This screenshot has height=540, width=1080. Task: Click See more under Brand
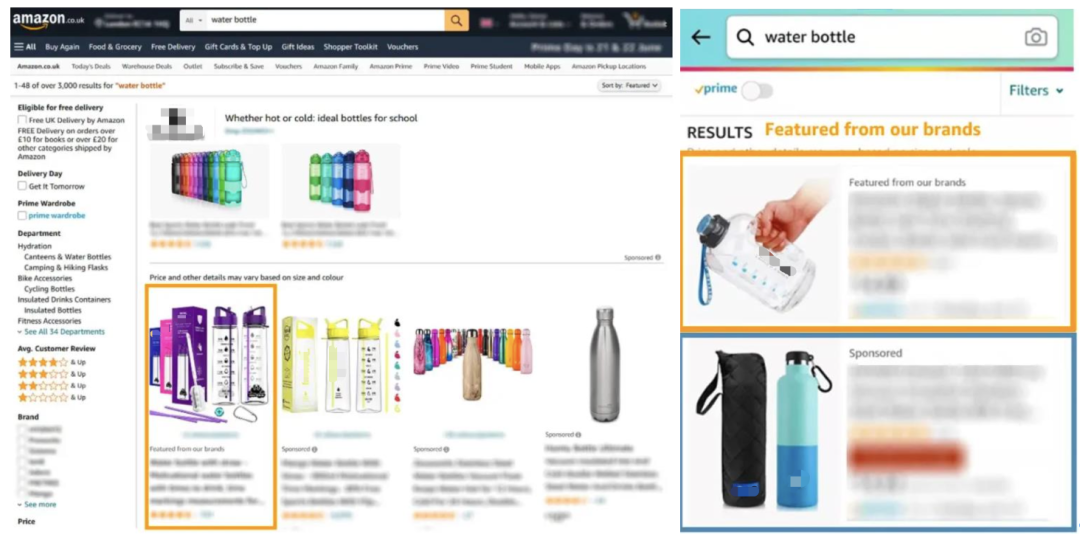[x=37, y=505]
